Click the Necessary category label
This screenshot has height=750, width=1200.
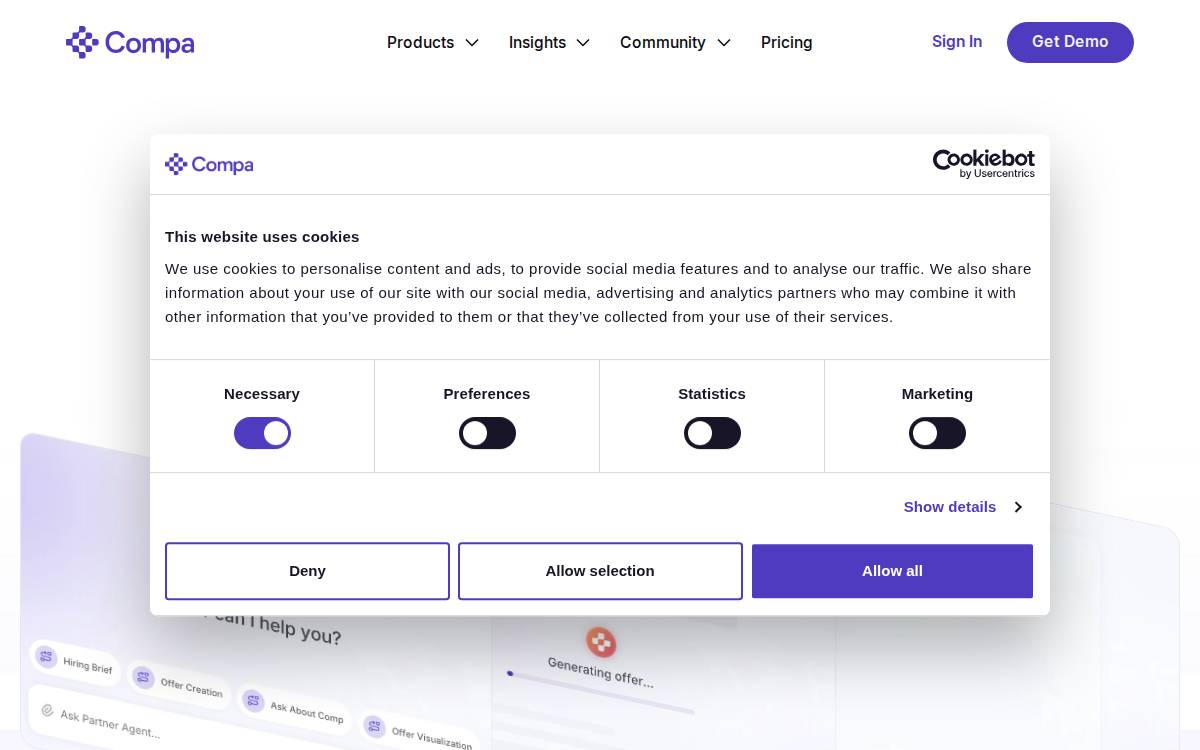[262, 394]
